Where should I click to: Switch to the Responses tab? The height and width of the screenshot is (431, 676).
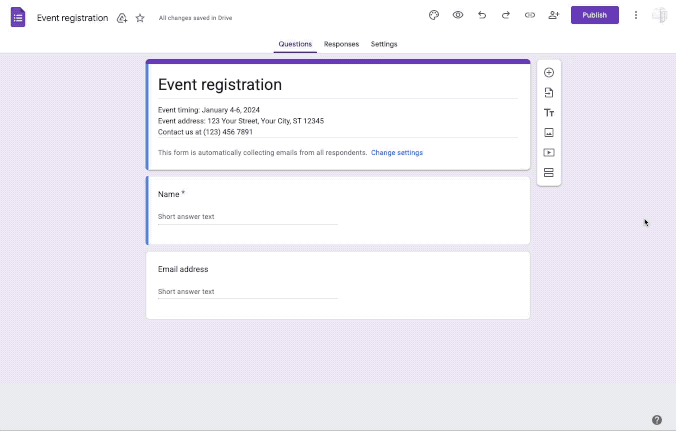pos(341,44)
